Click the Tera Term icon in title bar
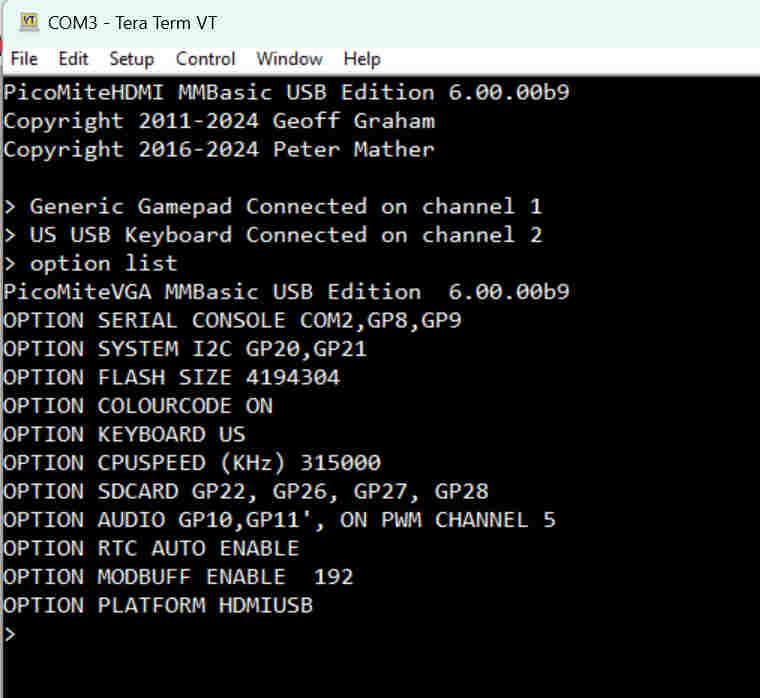Viewport: 760px width, 698px height. (x=29, y=21)
